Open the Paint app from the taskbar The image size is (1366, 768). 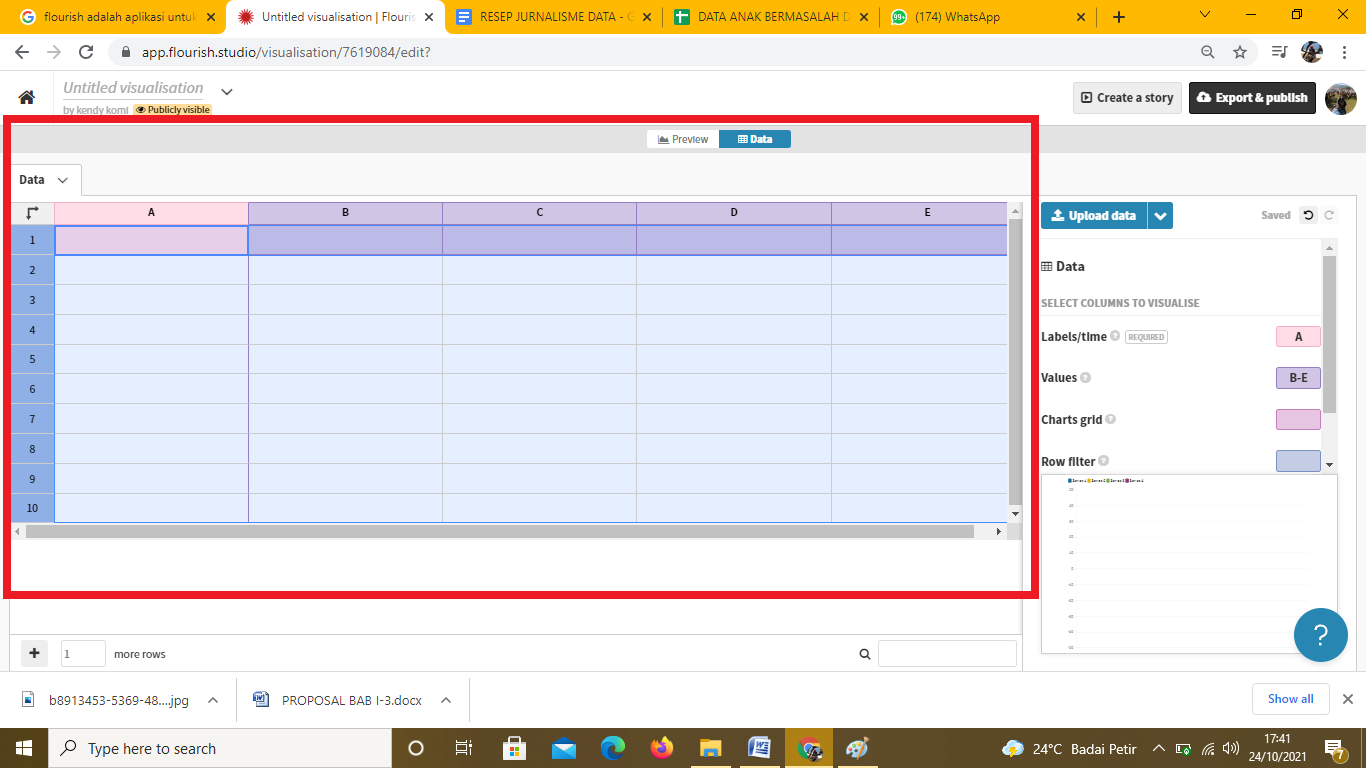coord(857,748)
